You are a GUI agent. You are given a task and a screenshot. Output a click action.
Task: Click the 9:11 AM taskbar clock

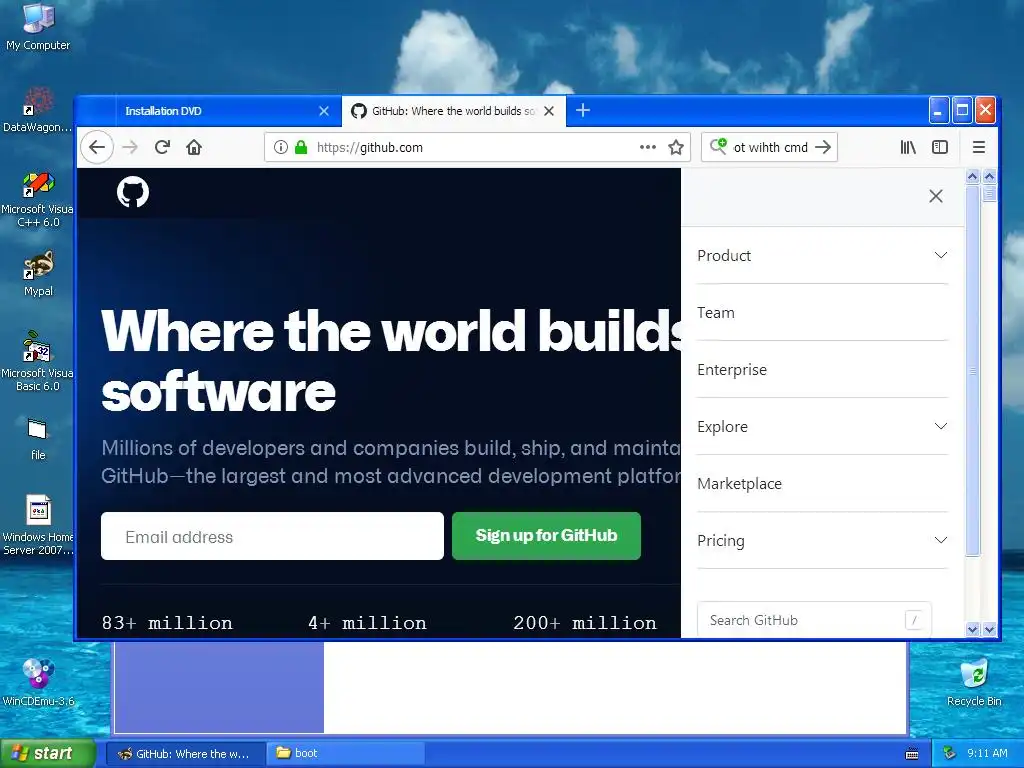(x=987, y=754)
